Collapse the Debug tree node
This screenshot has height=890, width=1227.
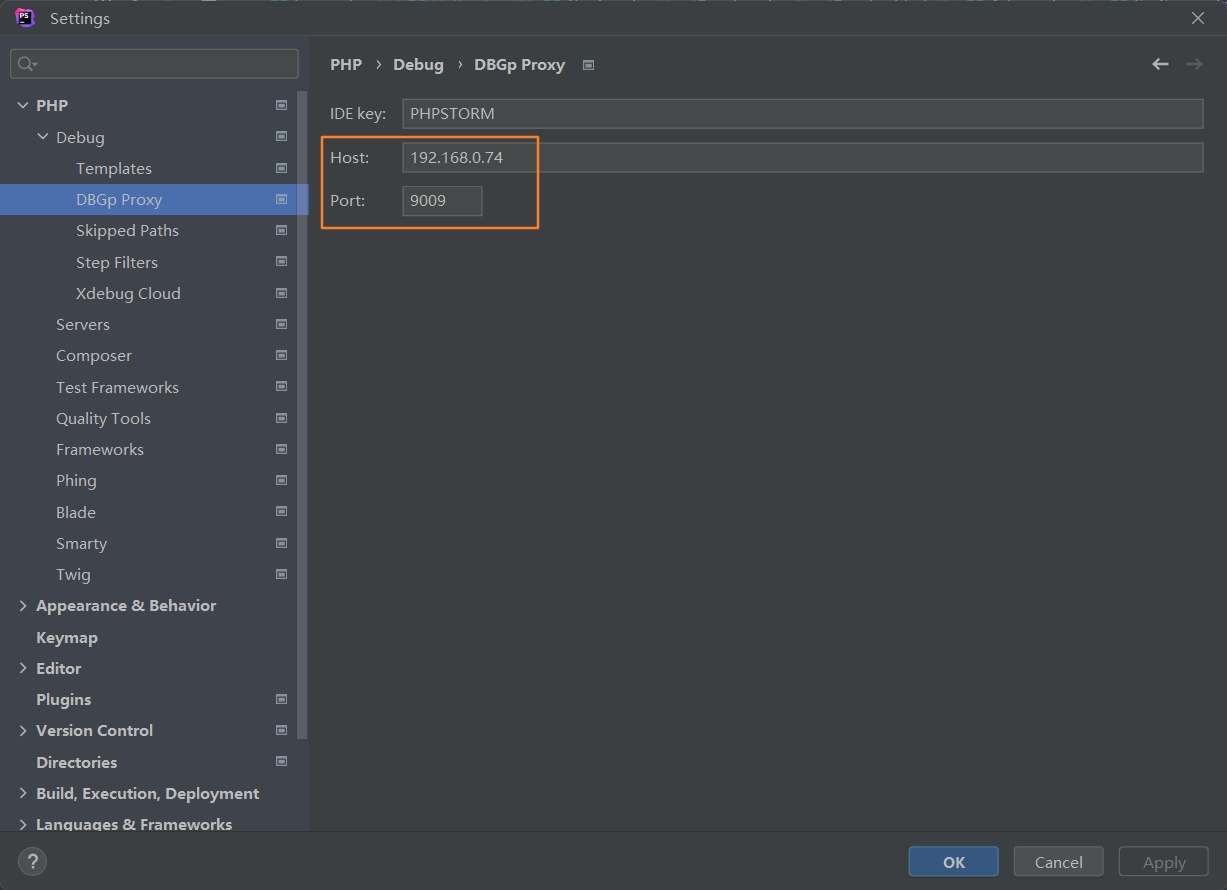(43, 137)
